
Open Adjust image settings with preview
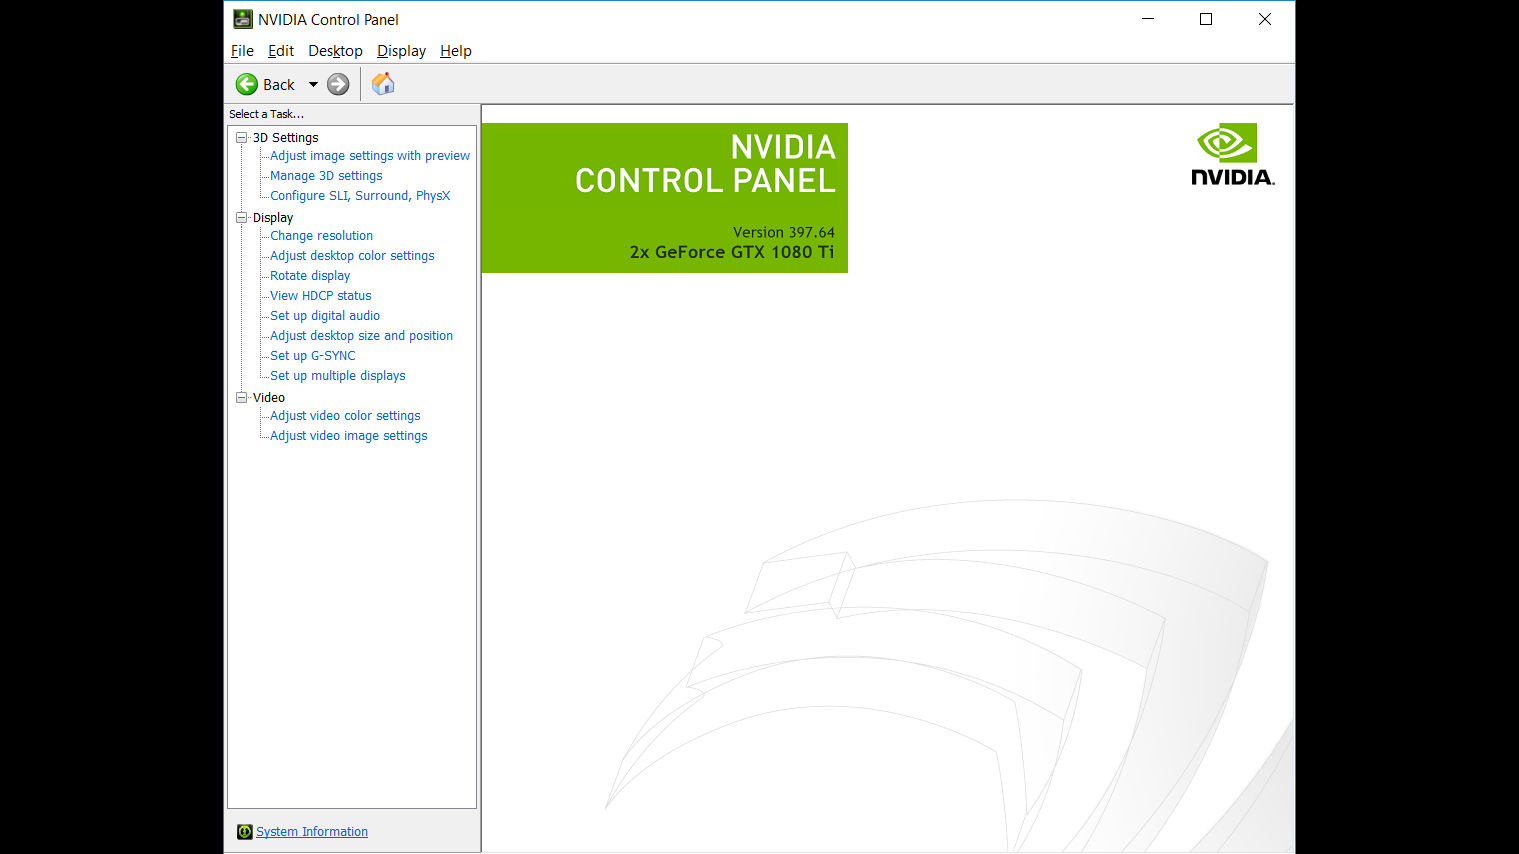[x=369, y=156]
